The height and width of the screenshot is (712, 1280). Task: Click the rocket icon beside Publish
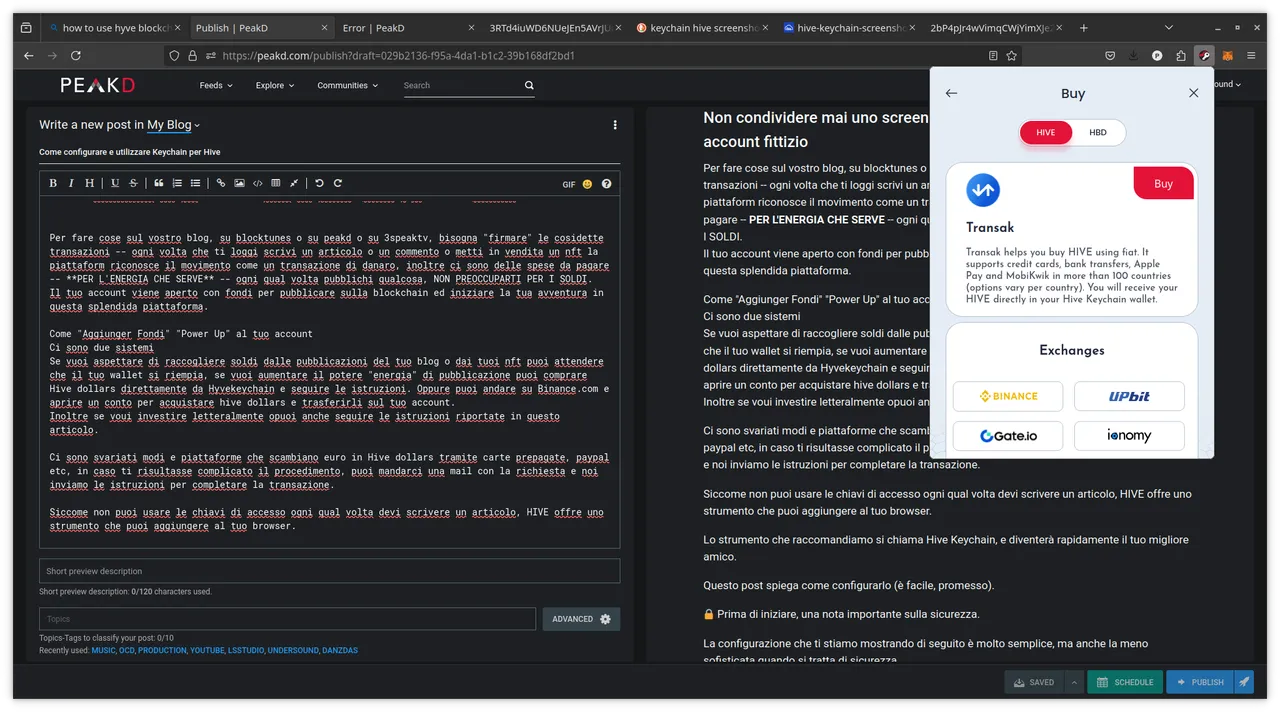[x=1244, y=682]
